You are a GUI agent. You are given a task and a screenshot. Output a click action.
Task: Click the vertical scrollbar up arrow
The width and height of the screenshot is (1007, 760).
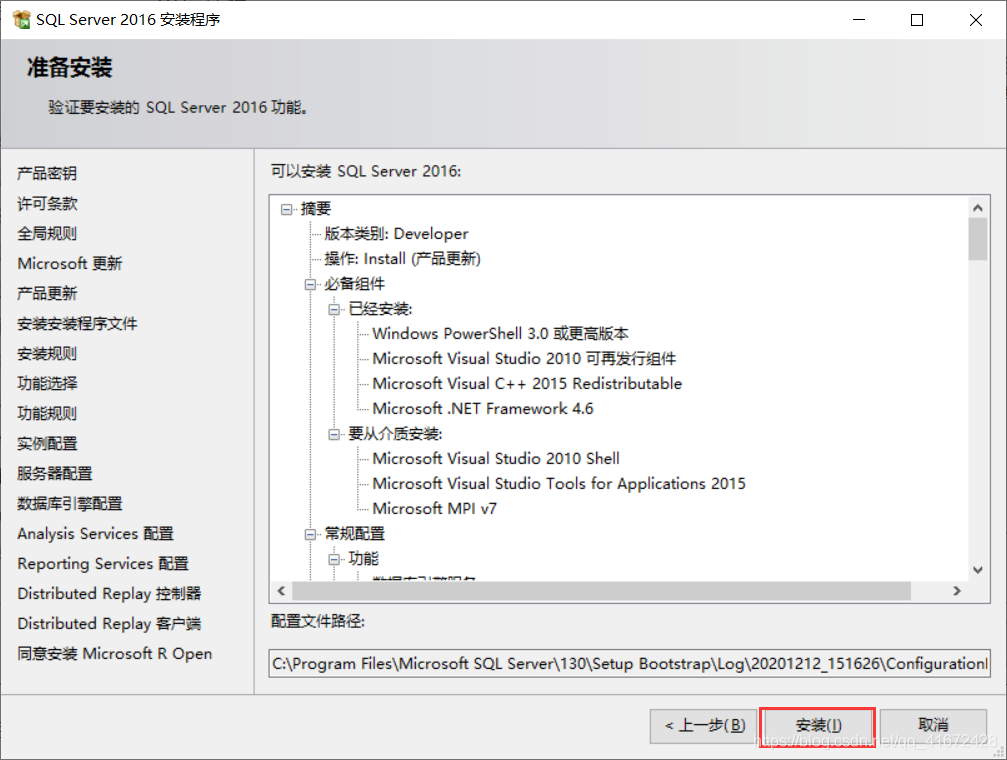977,208
